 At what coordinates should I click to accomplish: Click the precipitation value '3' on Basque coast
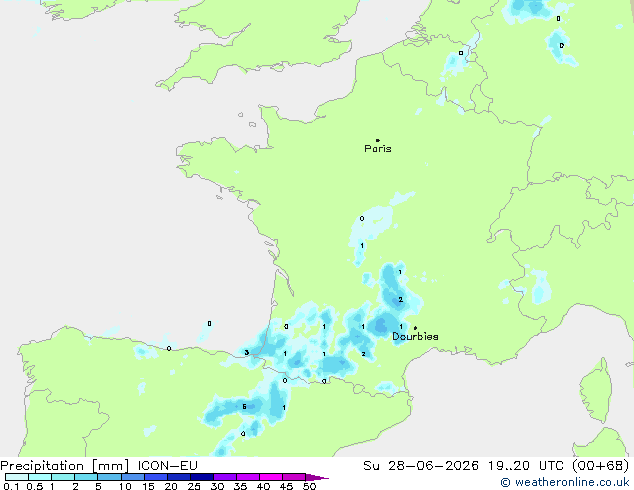pos(247,353)
